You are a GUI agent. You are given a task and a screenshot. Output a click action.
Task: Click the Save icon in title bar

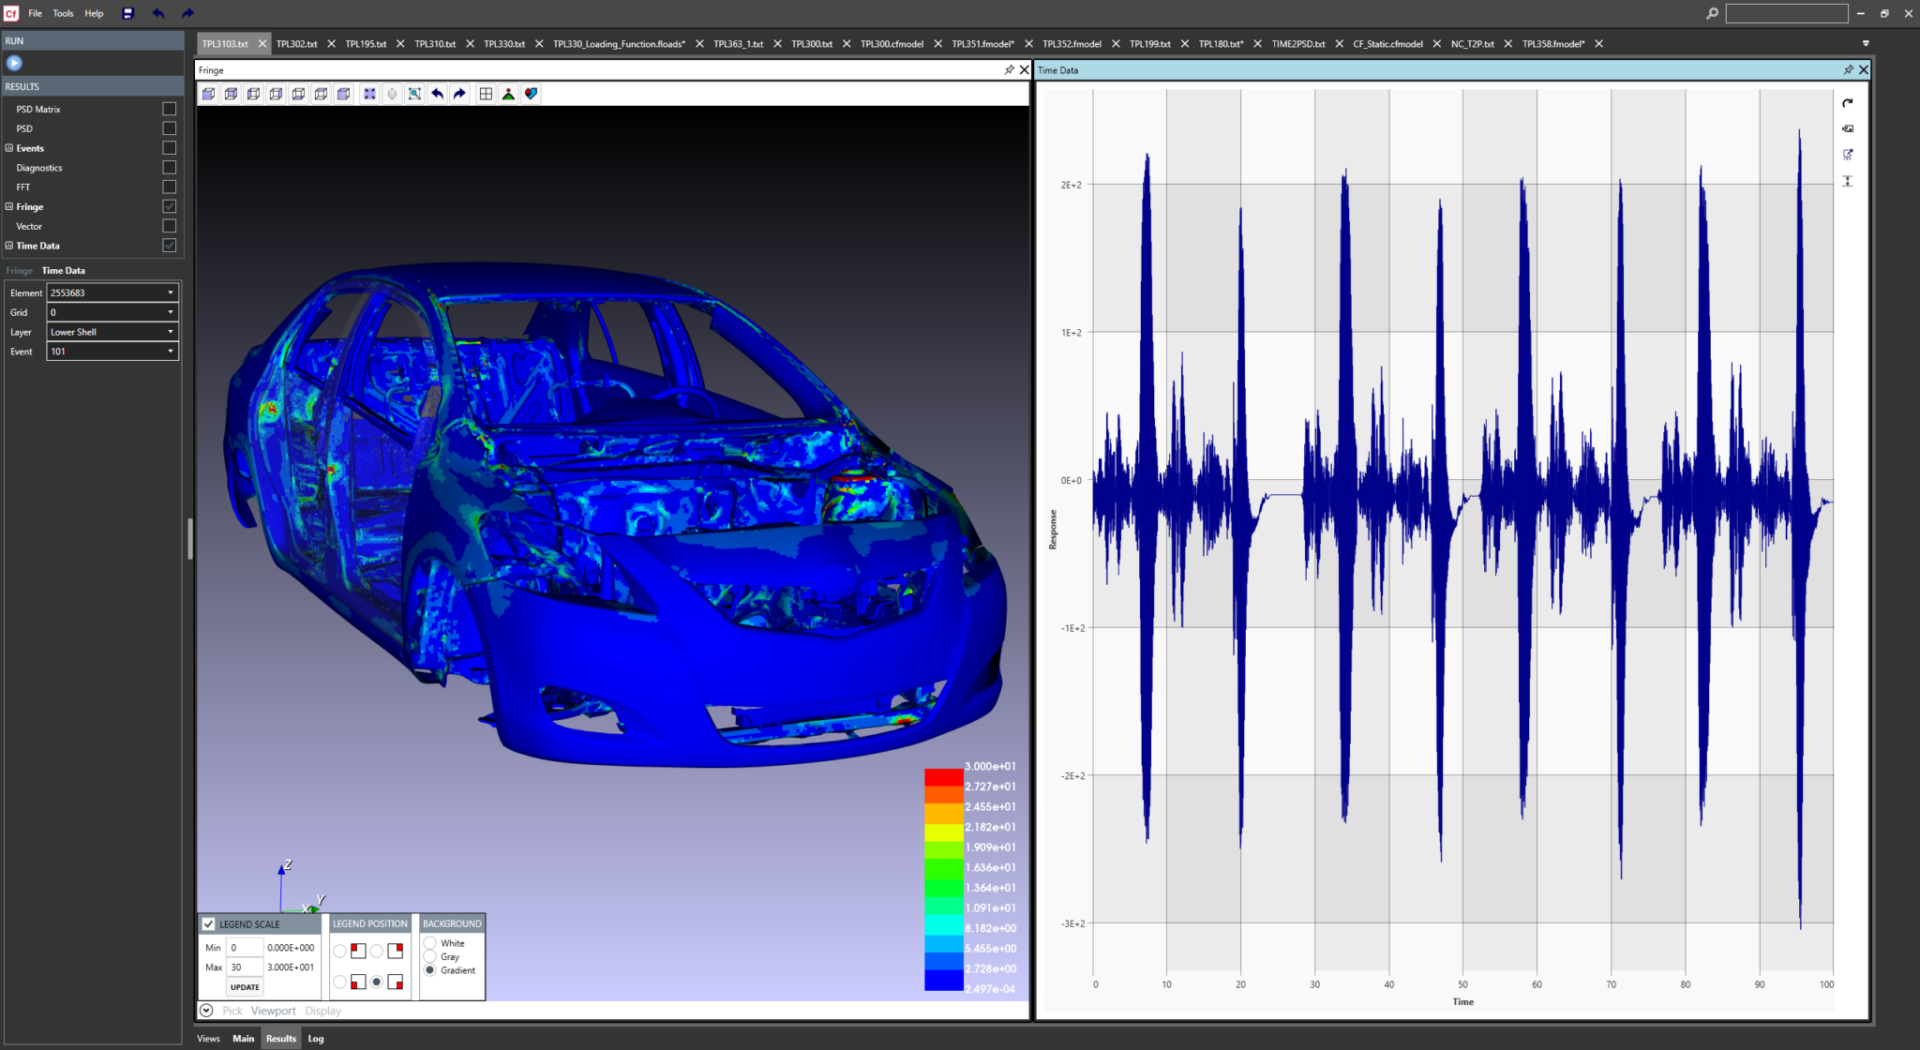pyautogui.click(x=128, y=13)
